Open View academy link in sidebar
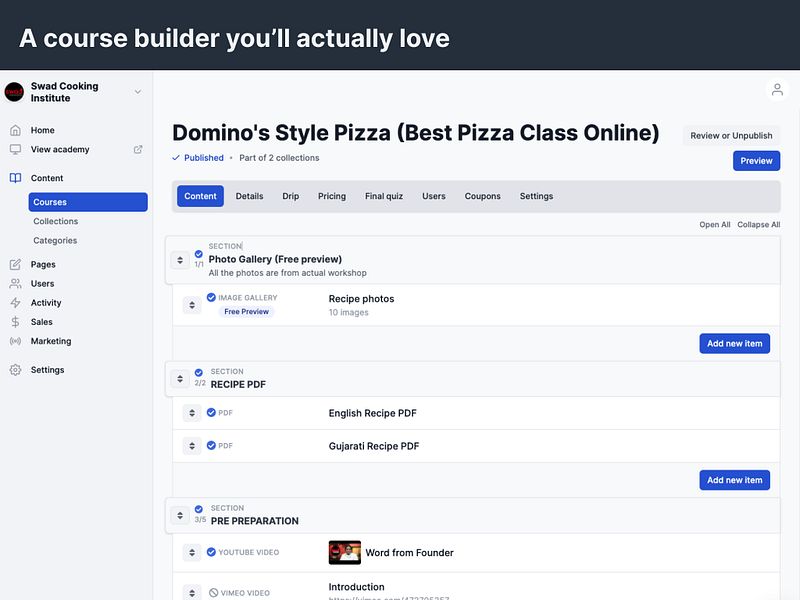This screenshot has height=600, width=800. [60, 149]
